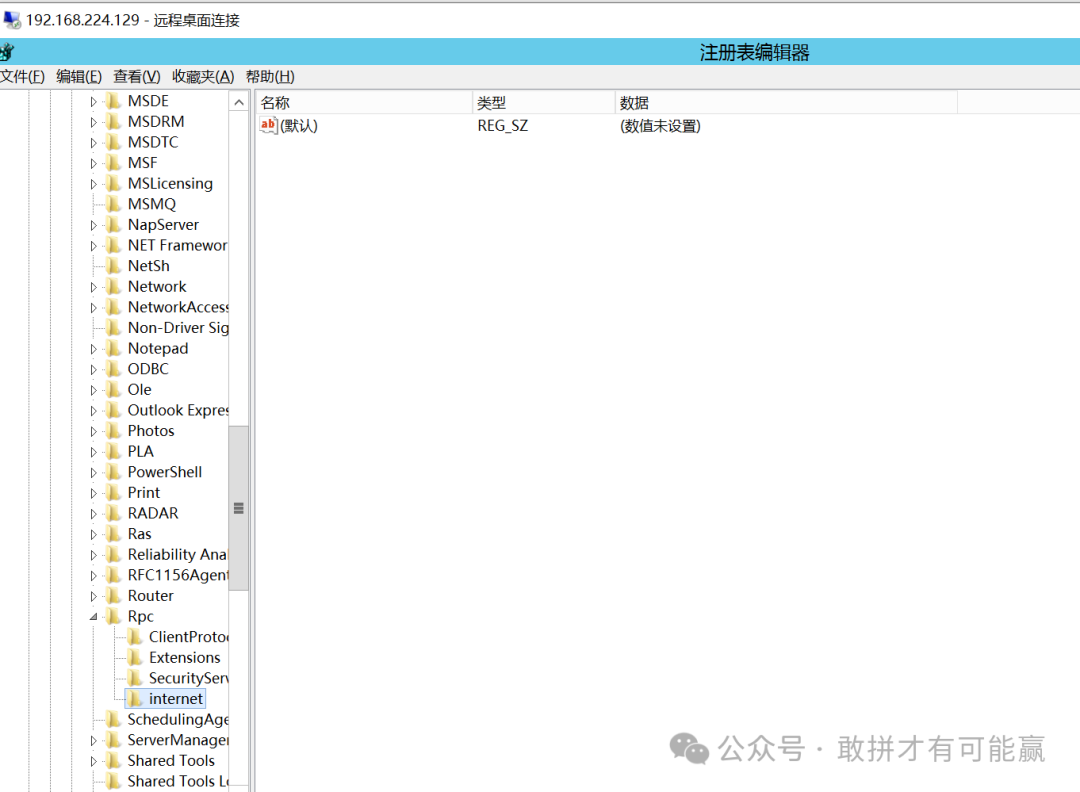Open the 文件(F) menu

22,77
